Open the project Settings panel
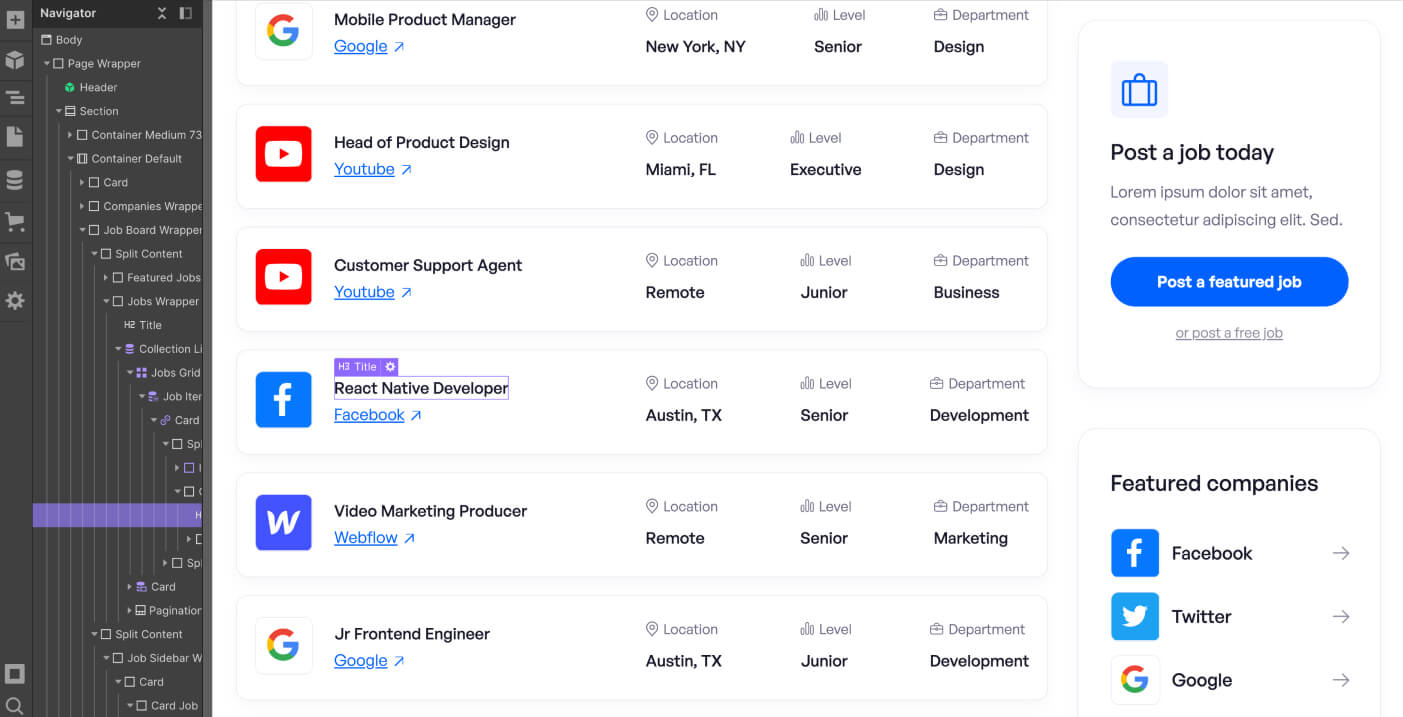 15,300
